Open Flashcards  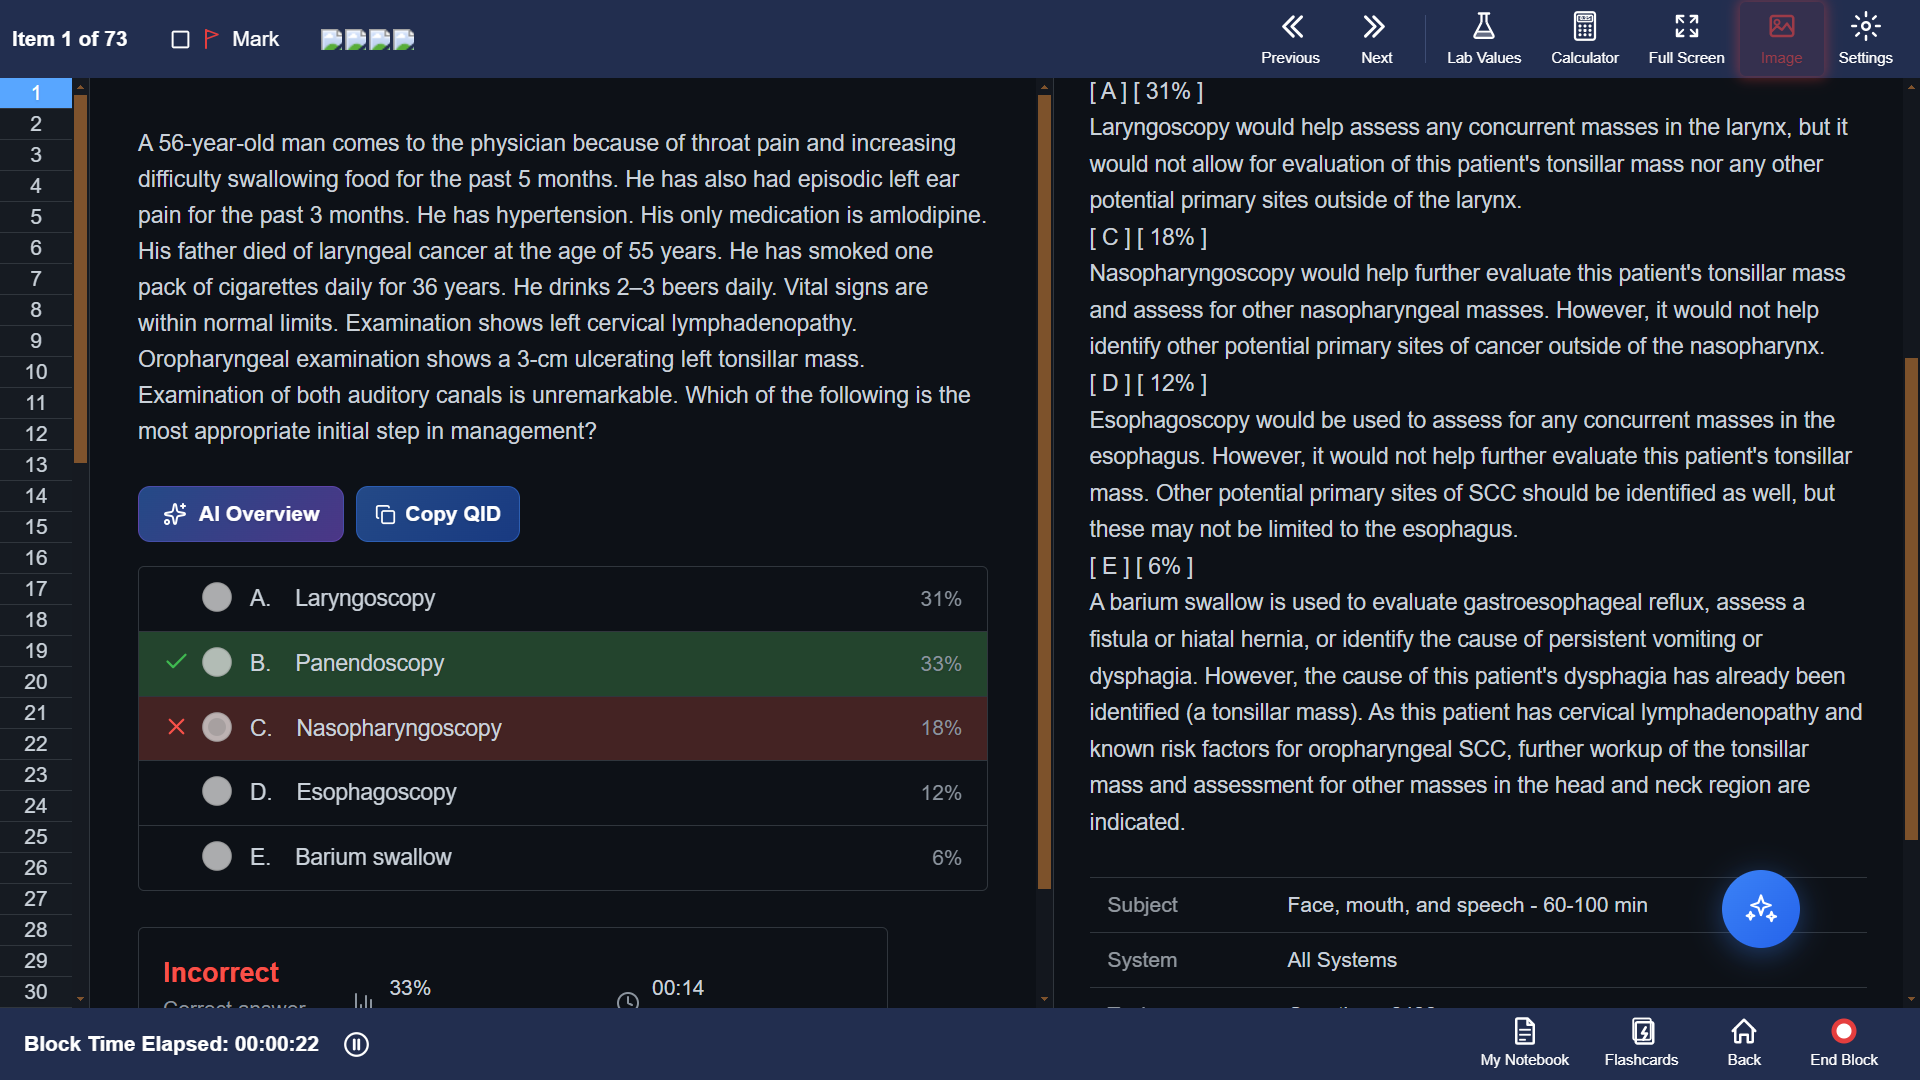pyautogui.click(x=1641, y=1043)
